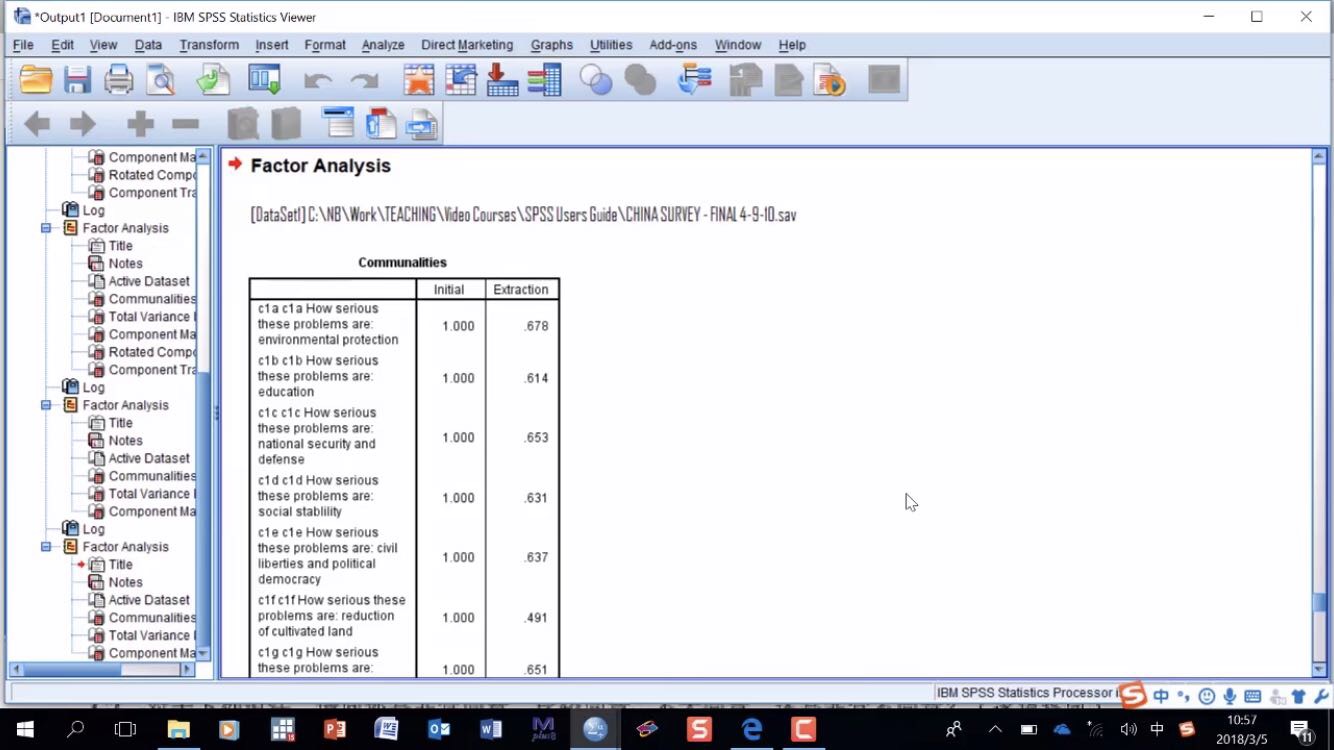This screenshot has width=1334, height=750.
Task: Open the Variables icon in the toolbar
Action: [x=544, y=80]
